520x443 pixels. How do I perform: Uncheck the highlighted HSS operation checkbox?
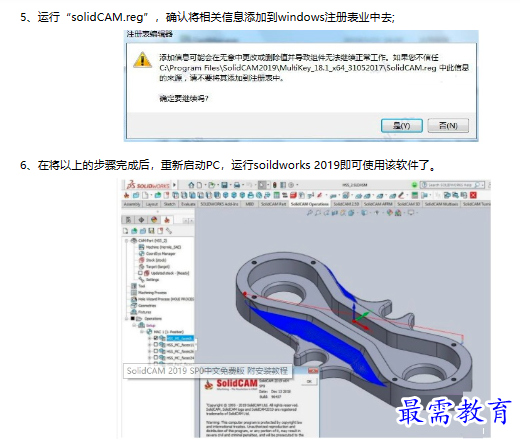tap(156, 338)
